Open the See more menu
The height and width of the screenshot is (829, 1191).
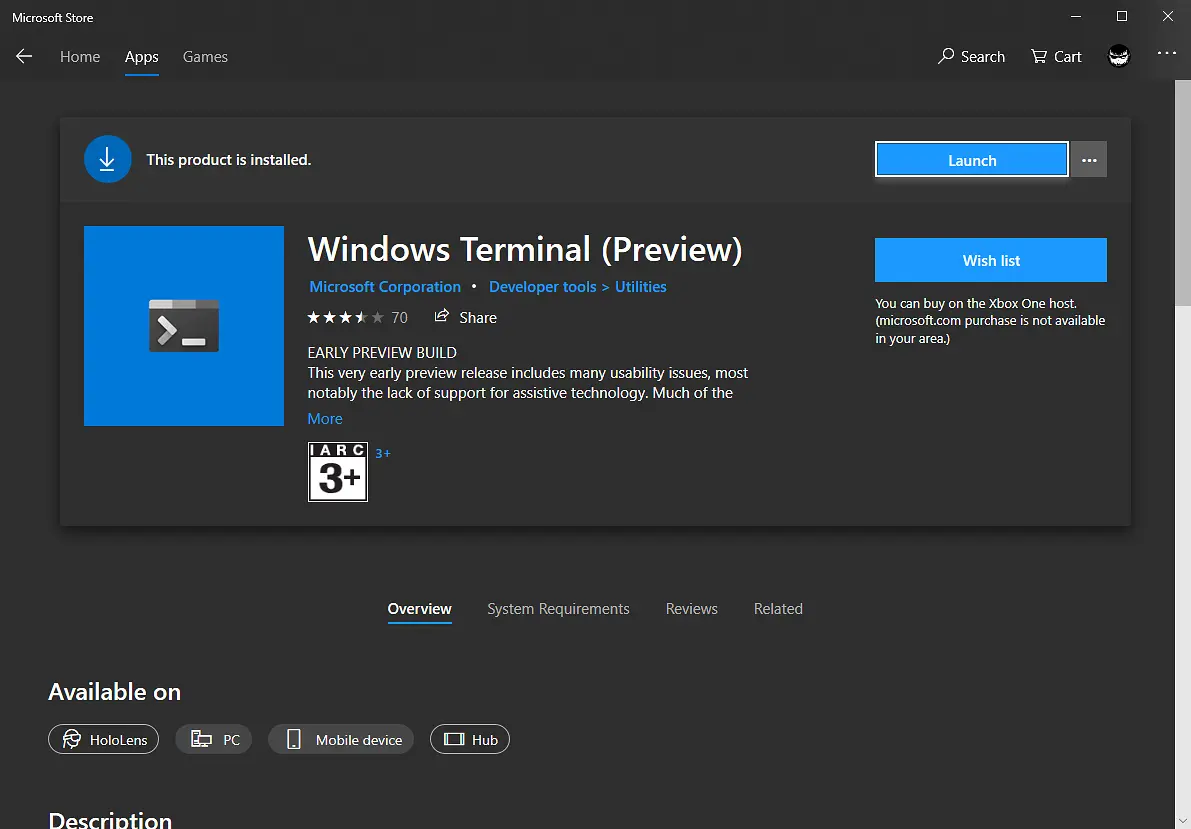(1167, 55)
